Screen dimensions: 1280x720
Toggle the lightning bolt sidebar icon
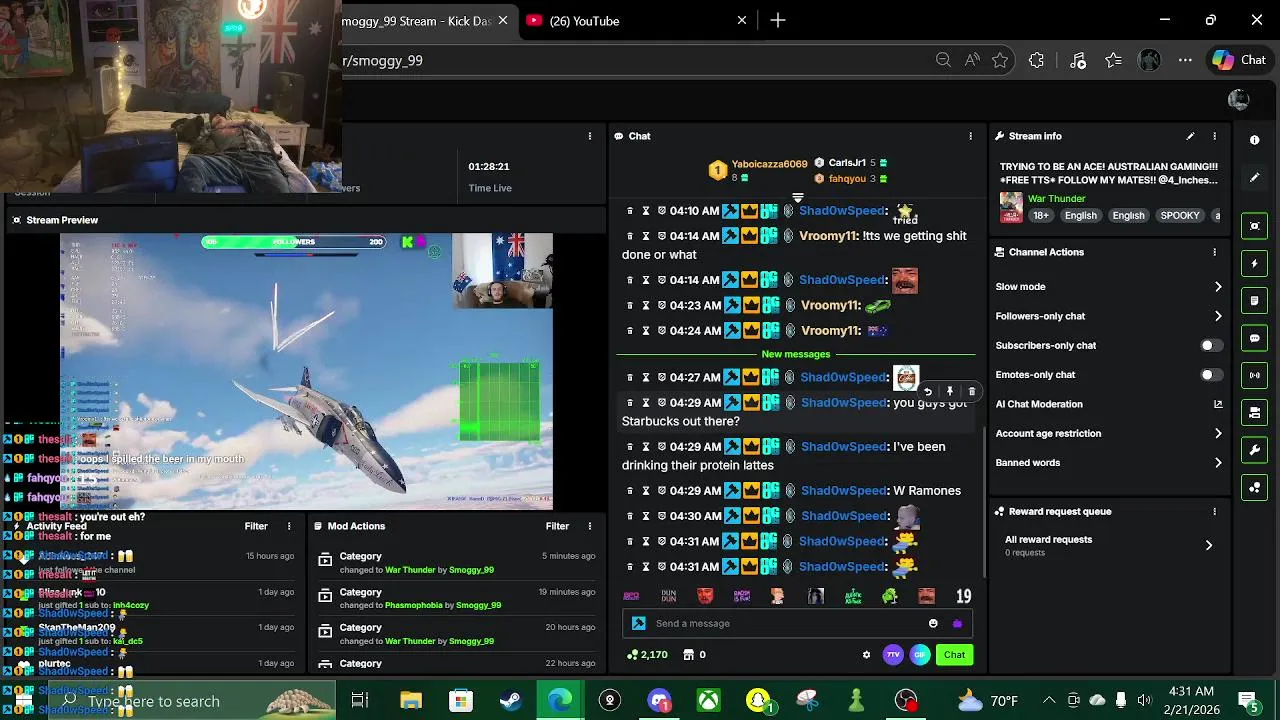click(1255, 263)
